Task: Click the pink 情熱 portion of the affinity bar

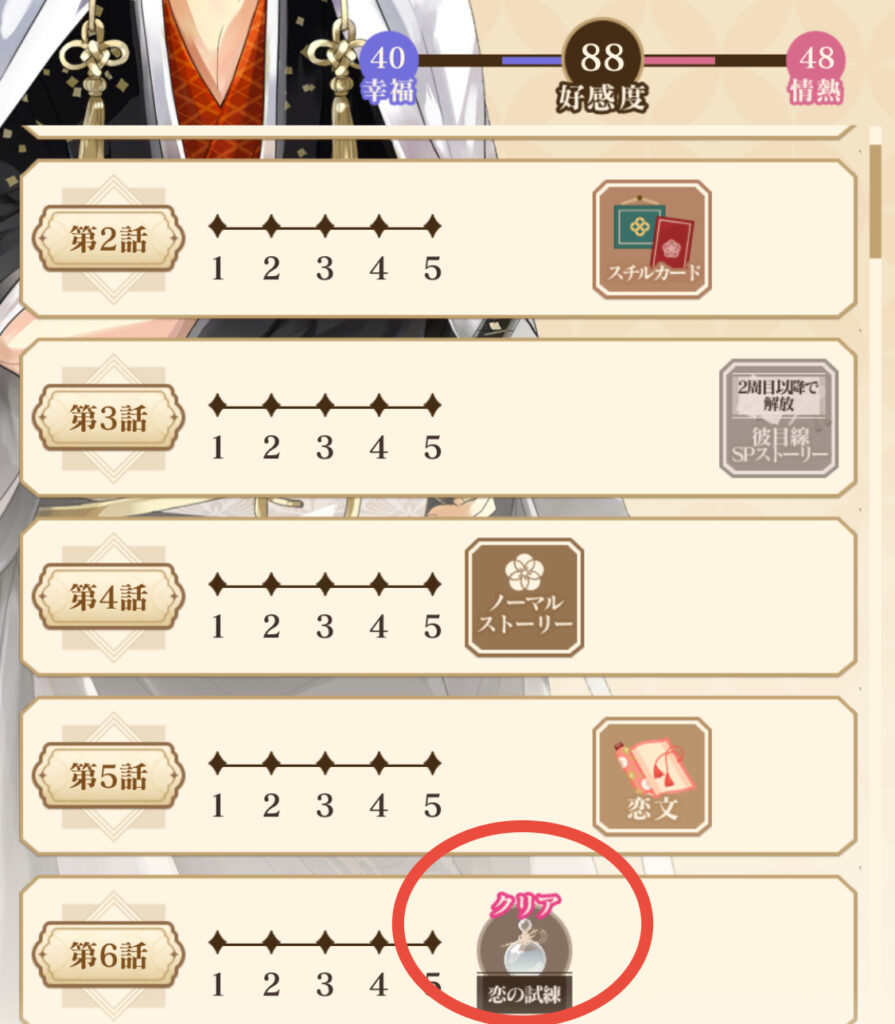Action: [679, 61]
